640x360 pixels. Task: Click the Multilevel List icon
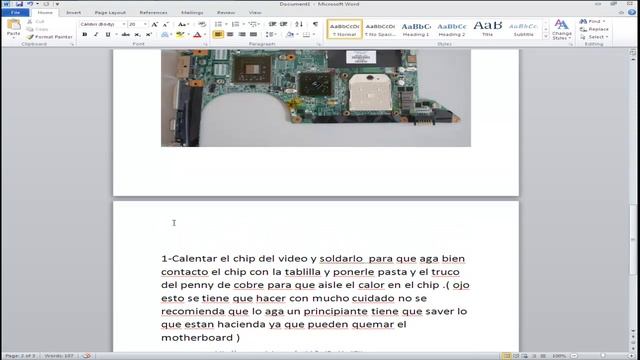tap(253, 24)
